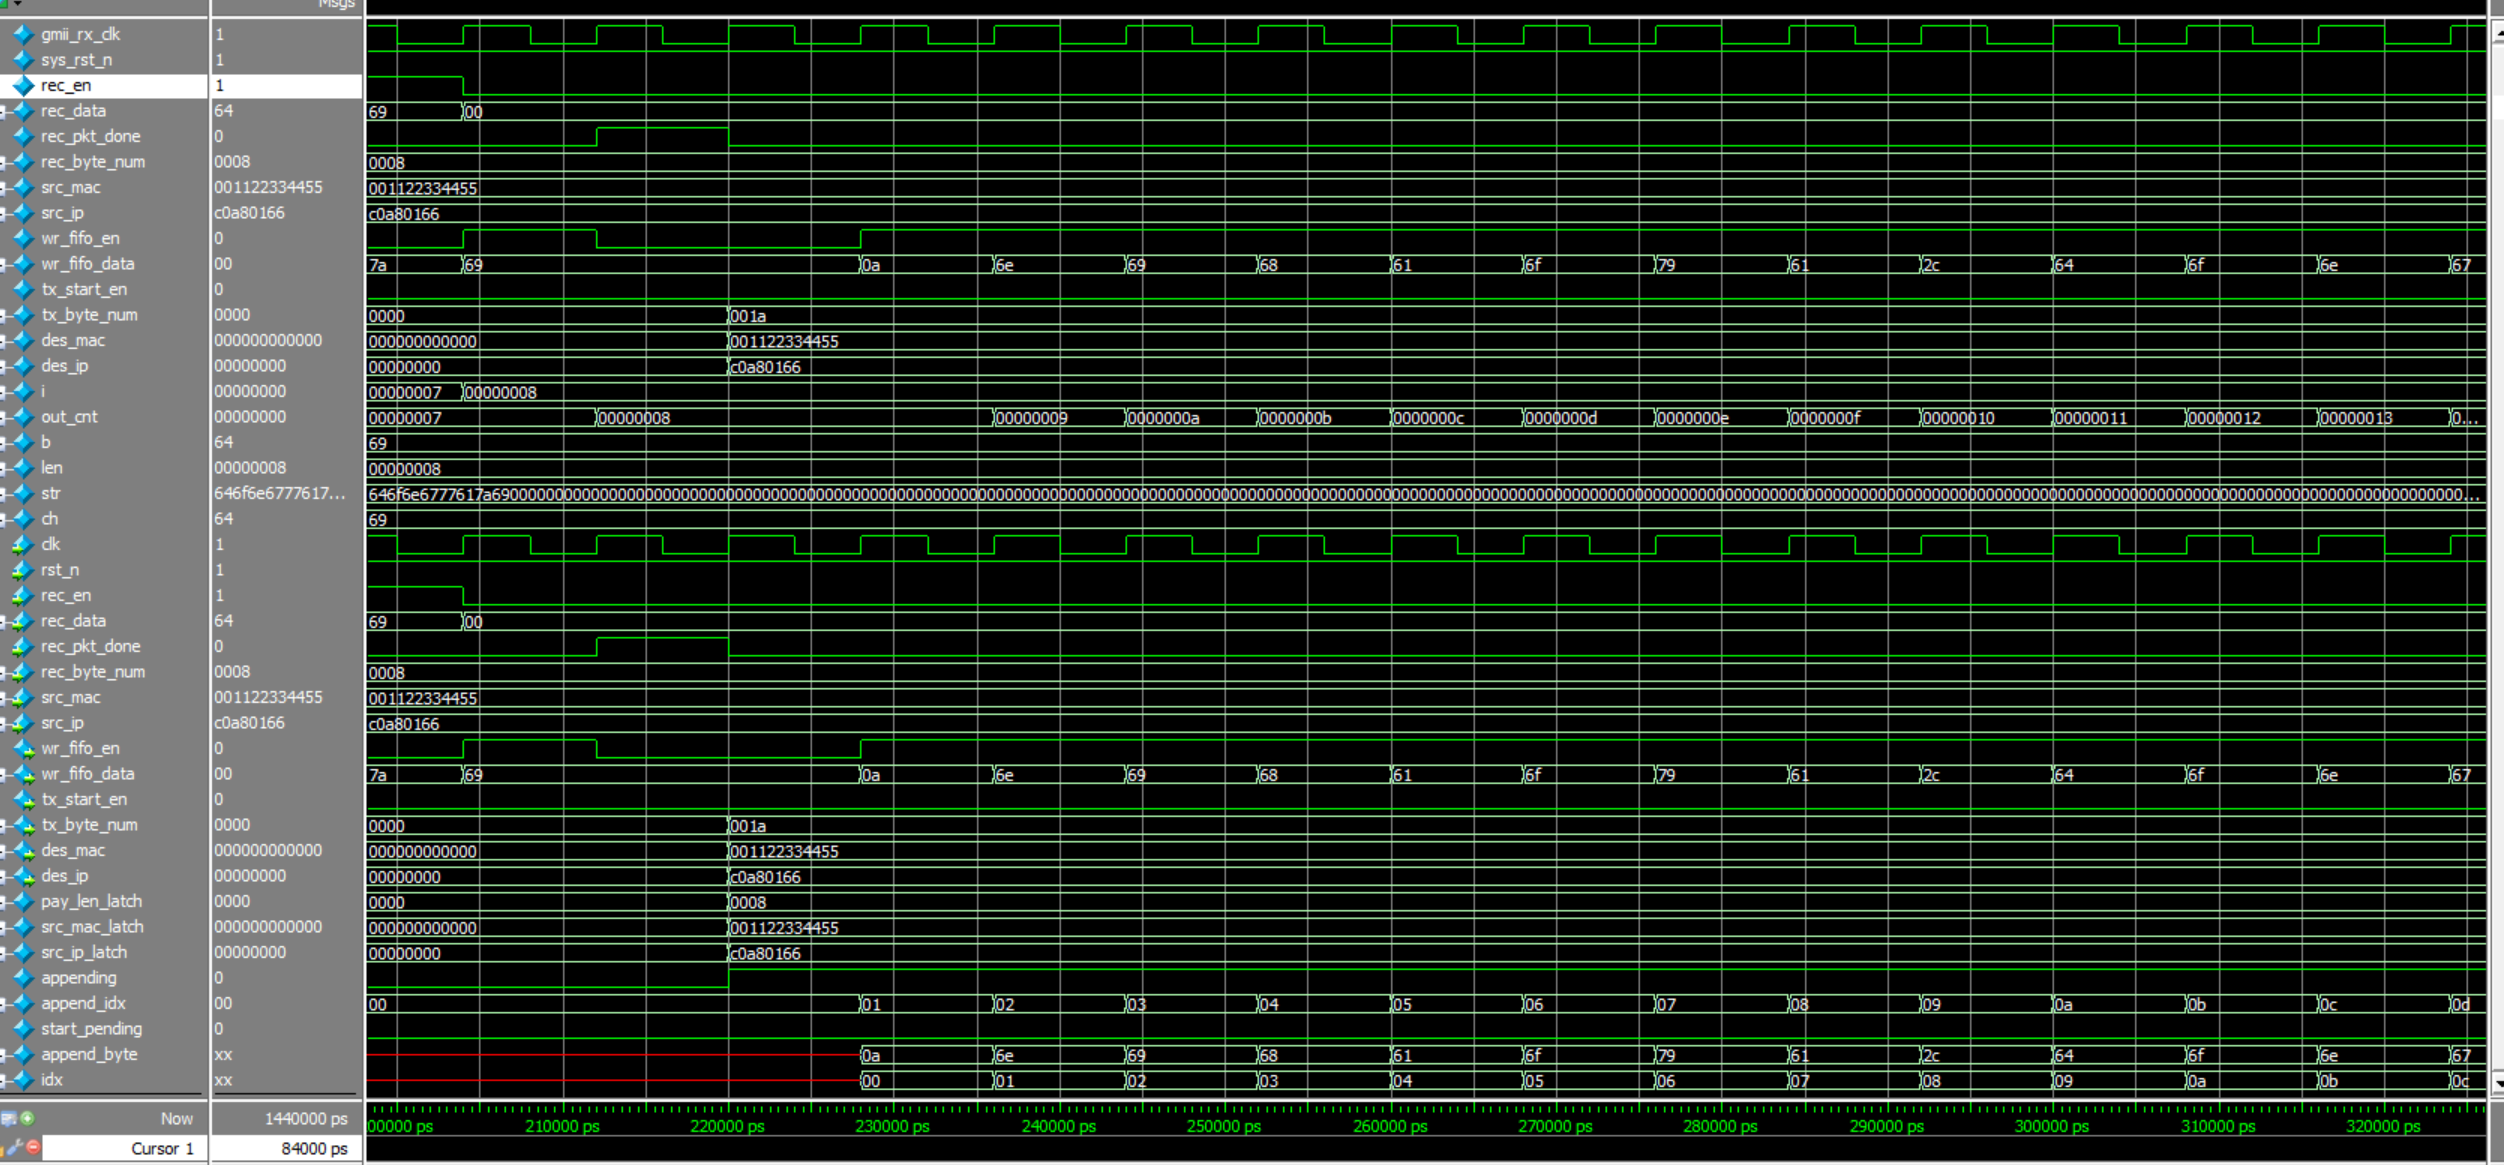Expand the src_mac bus signal
The image size is (2504, 1165).
4,187
